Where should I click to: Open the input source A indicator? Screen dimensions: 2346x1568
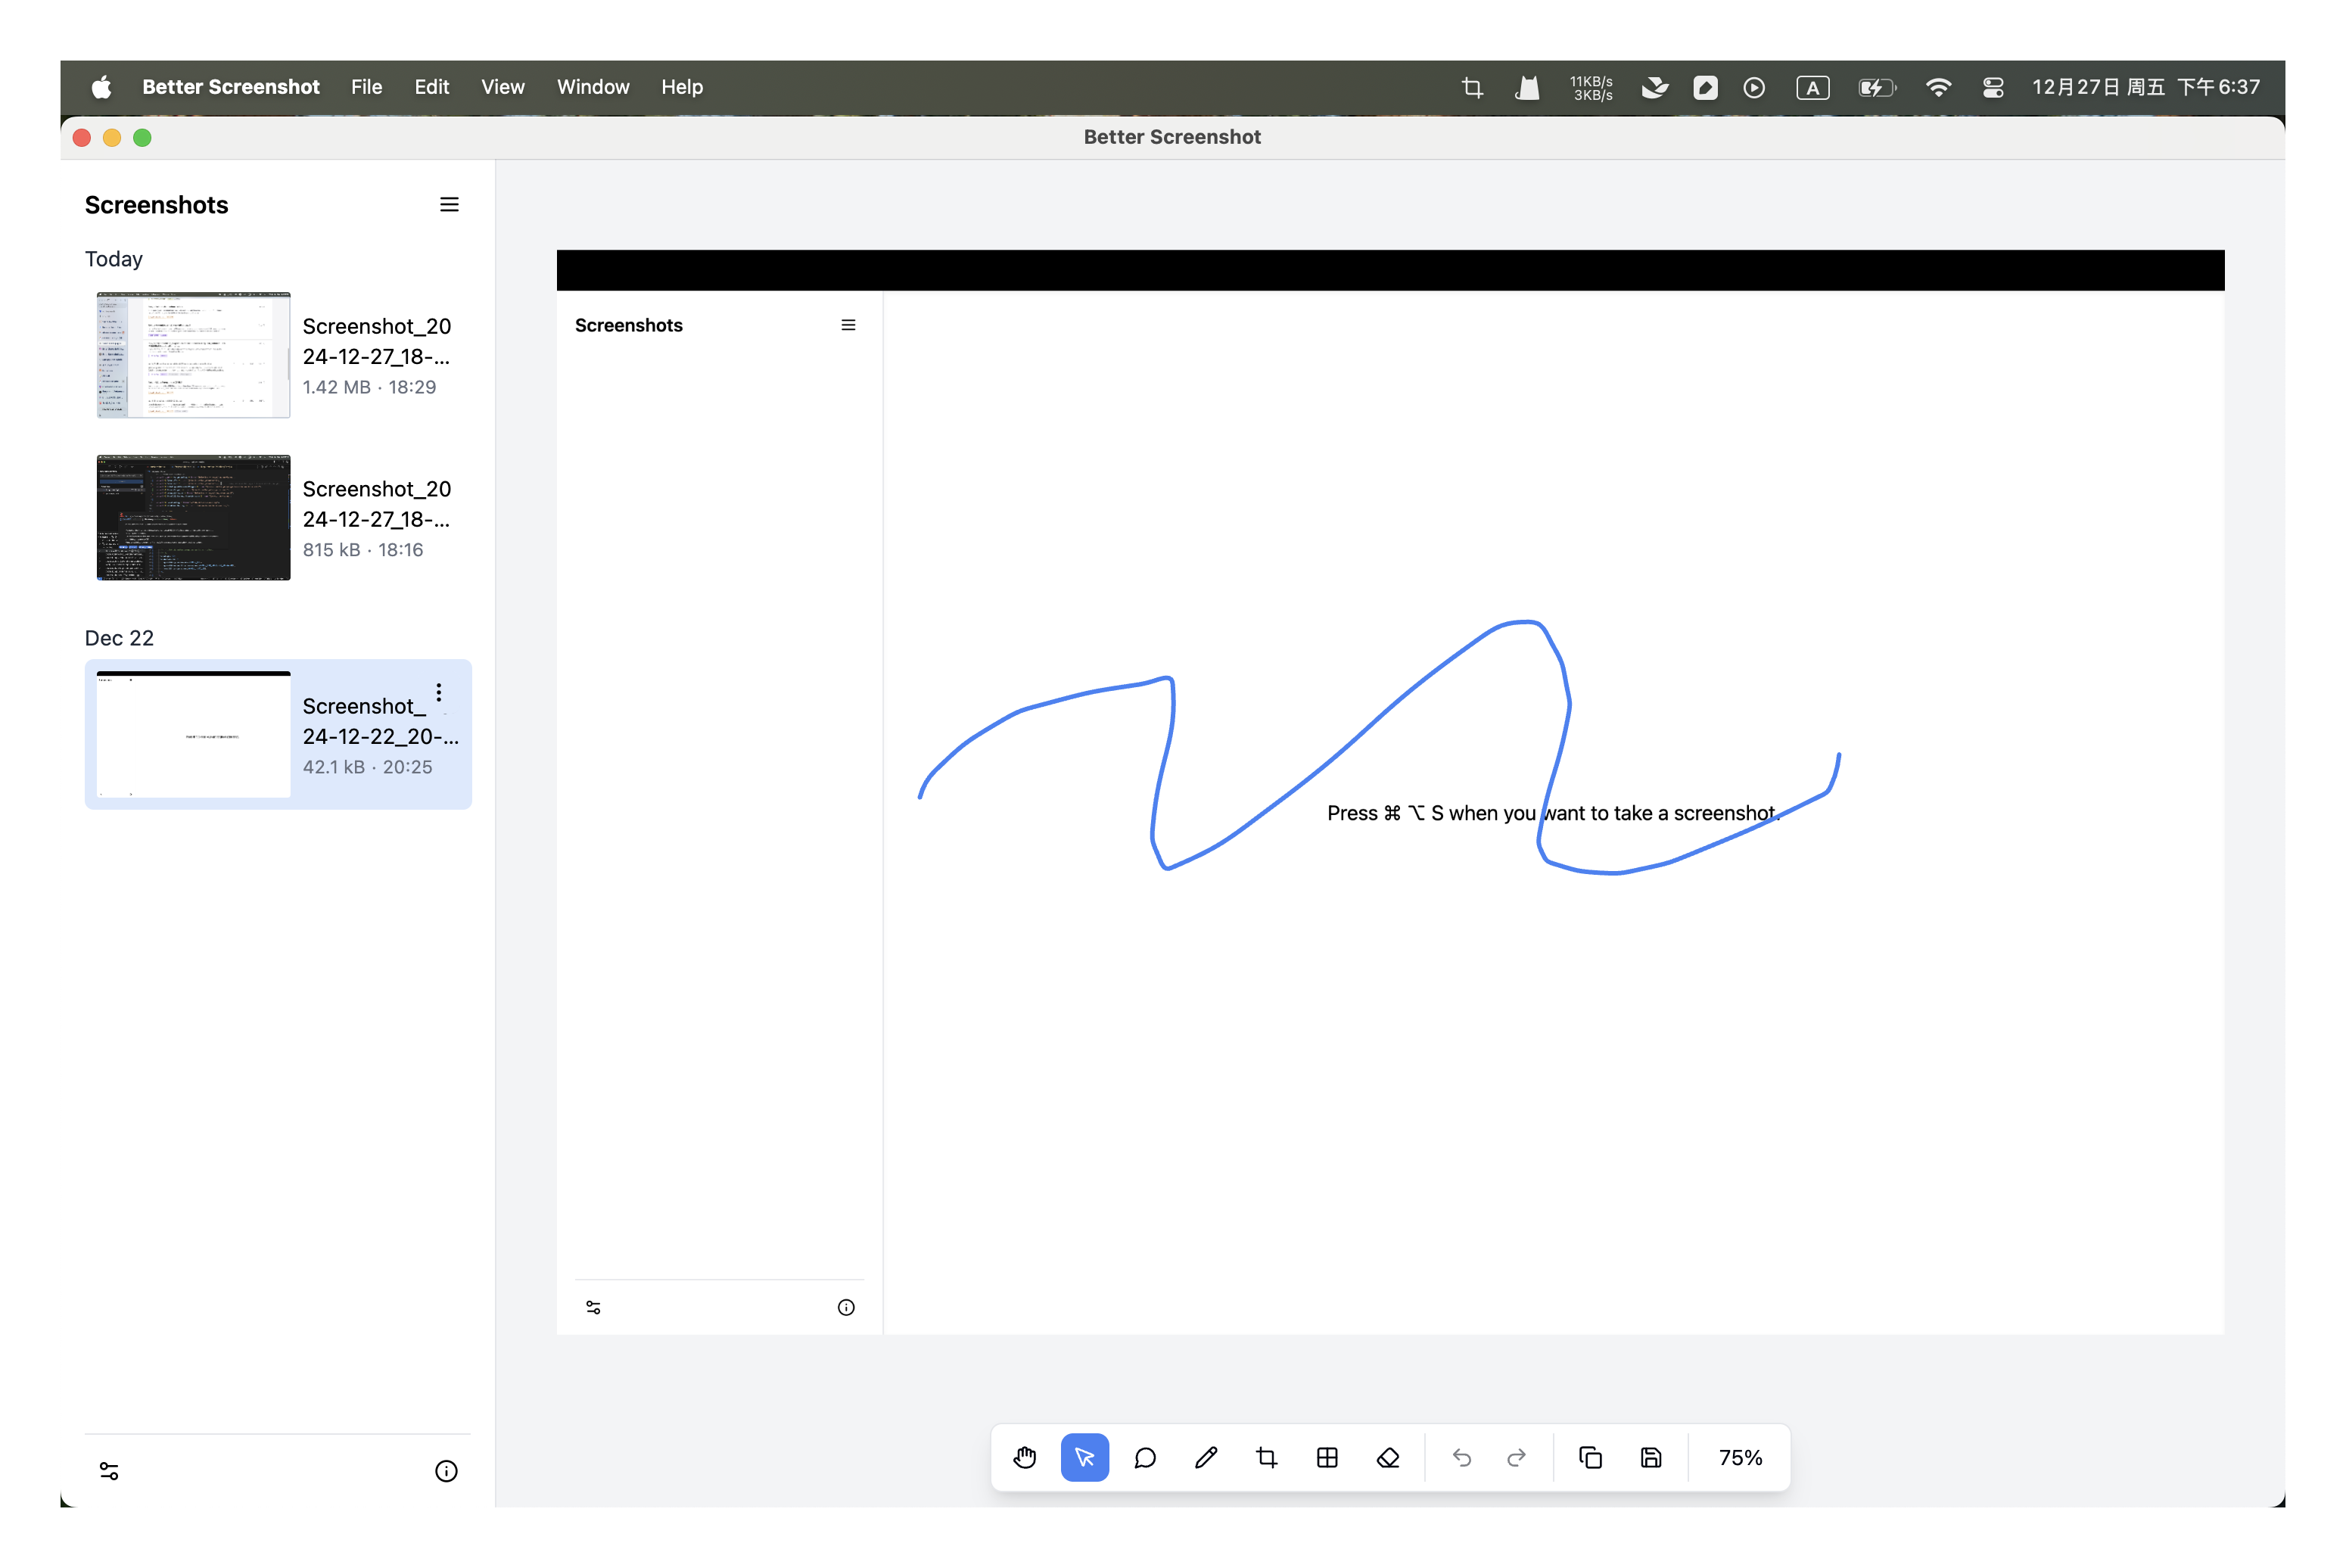pos(1812,87)
